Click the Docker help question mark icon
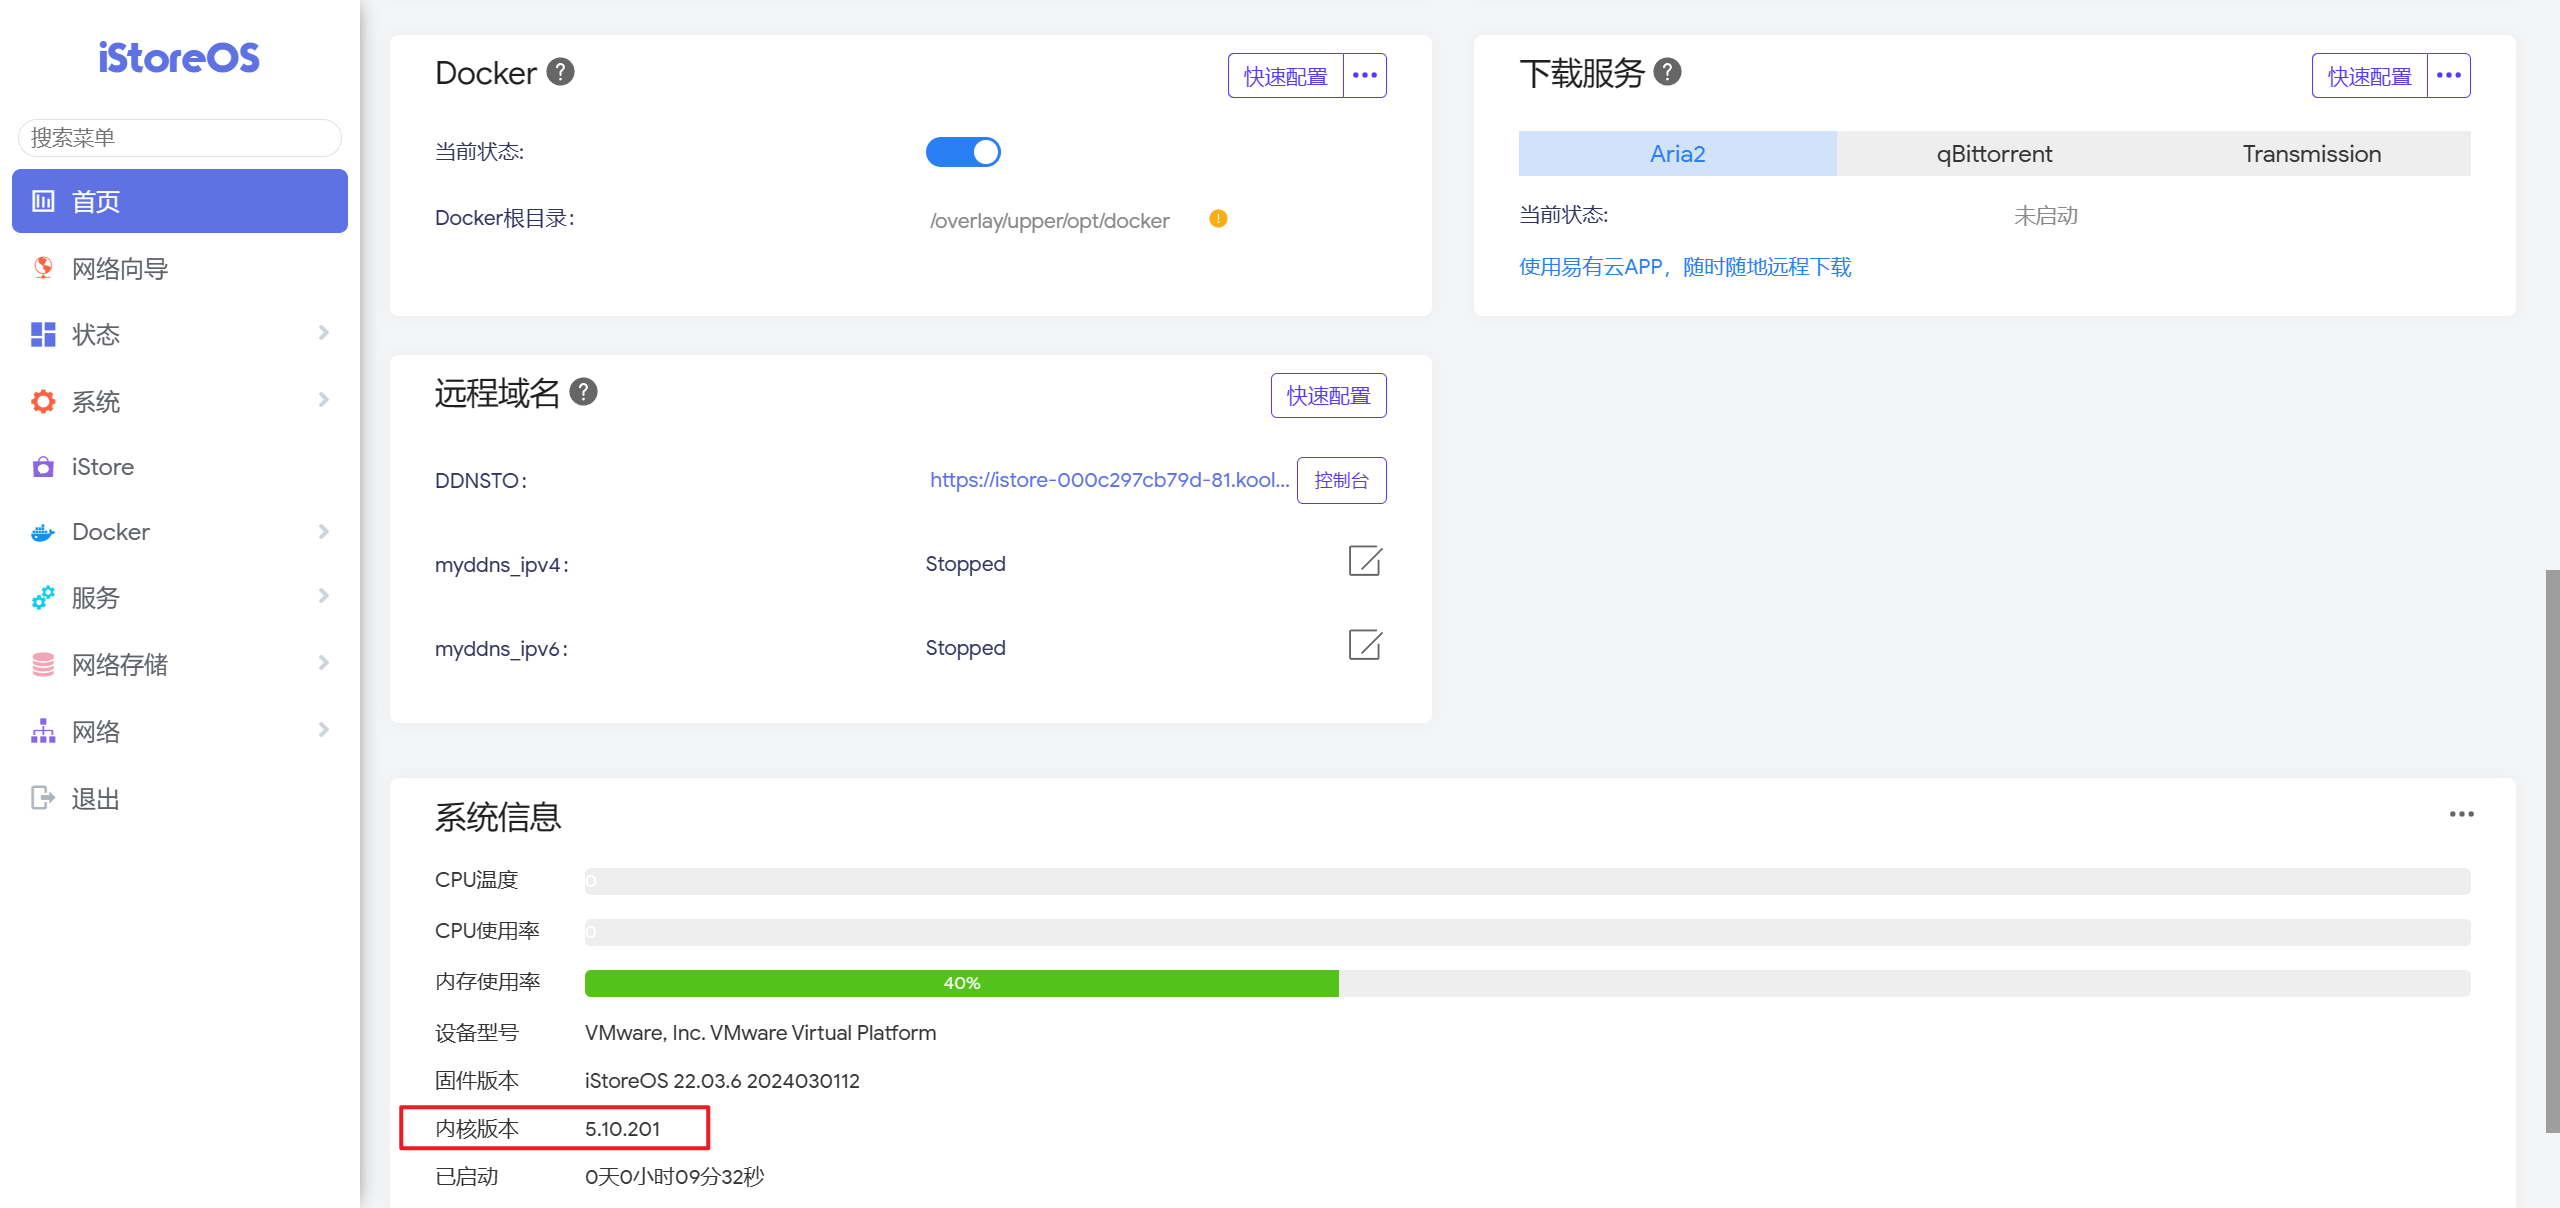The height and width of the screenshot is (1208, 2560). pyautogui.click(x=560, y=72)
